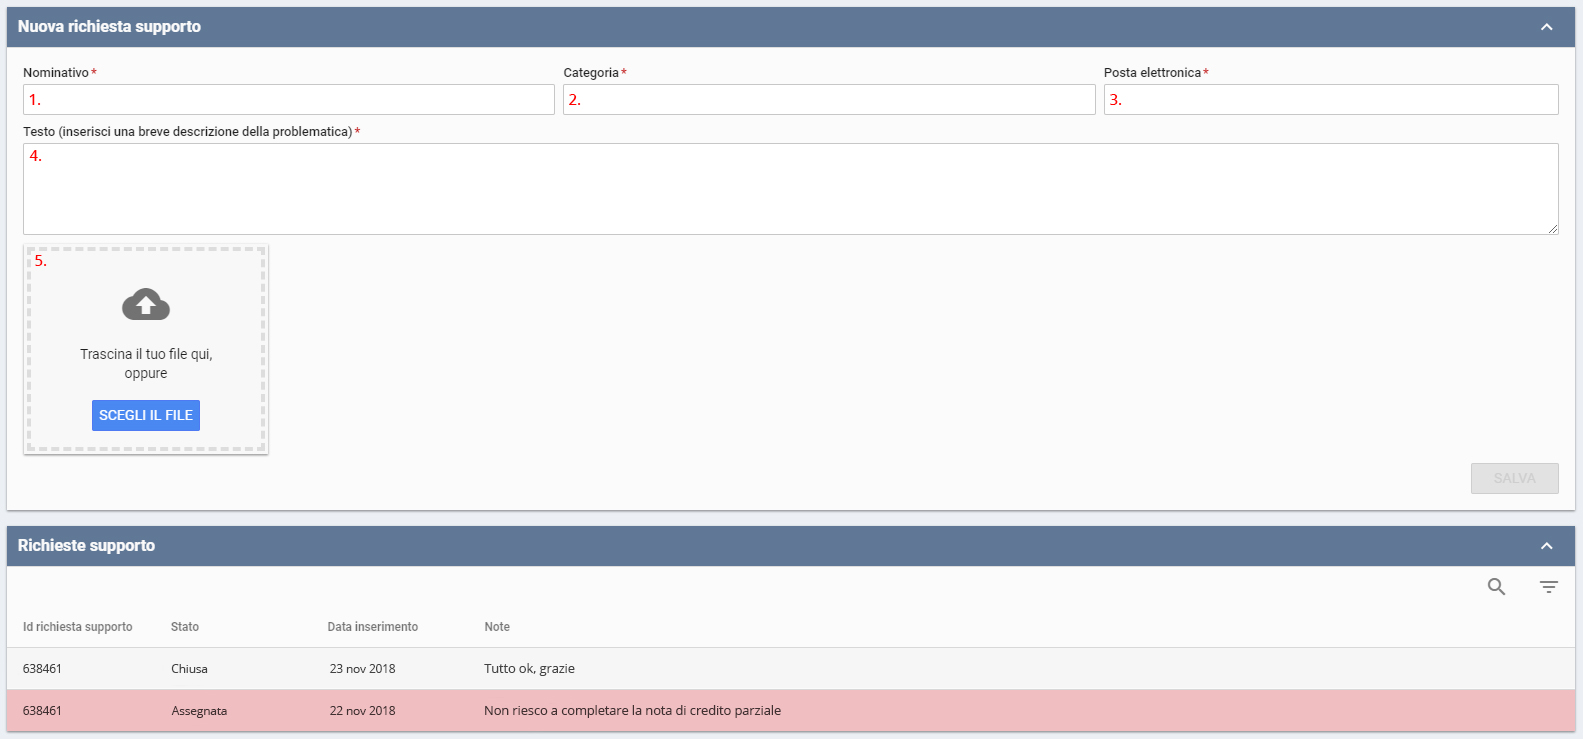1583x739 pixels.
Task: Select the Assegnata status cell
Action: 199,711
